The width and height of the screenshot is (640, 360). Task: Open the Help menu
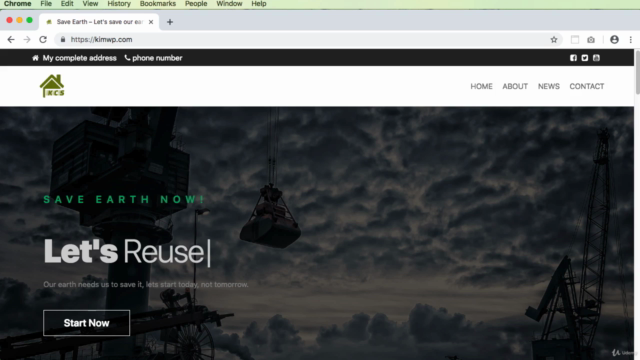[259, 4]
